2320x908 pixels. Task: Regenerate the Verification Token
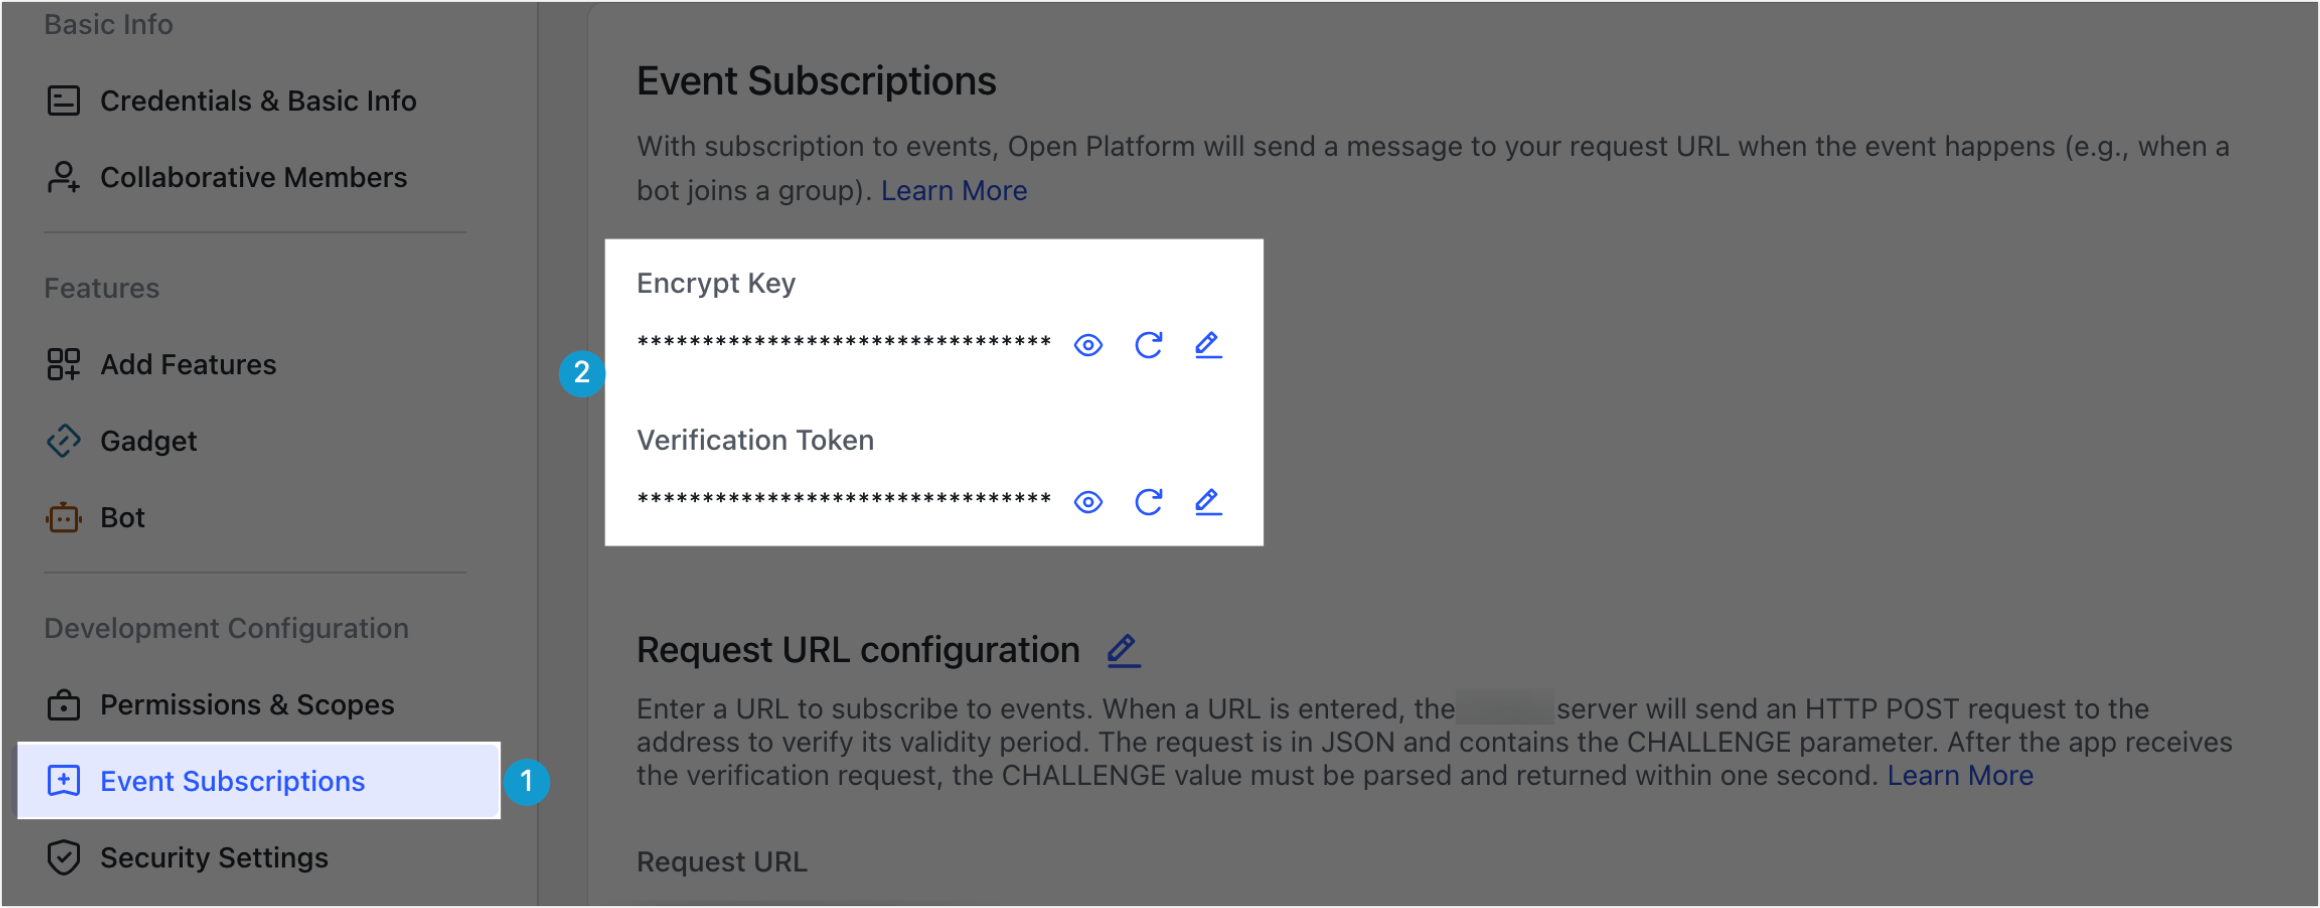pos(1148,502)
